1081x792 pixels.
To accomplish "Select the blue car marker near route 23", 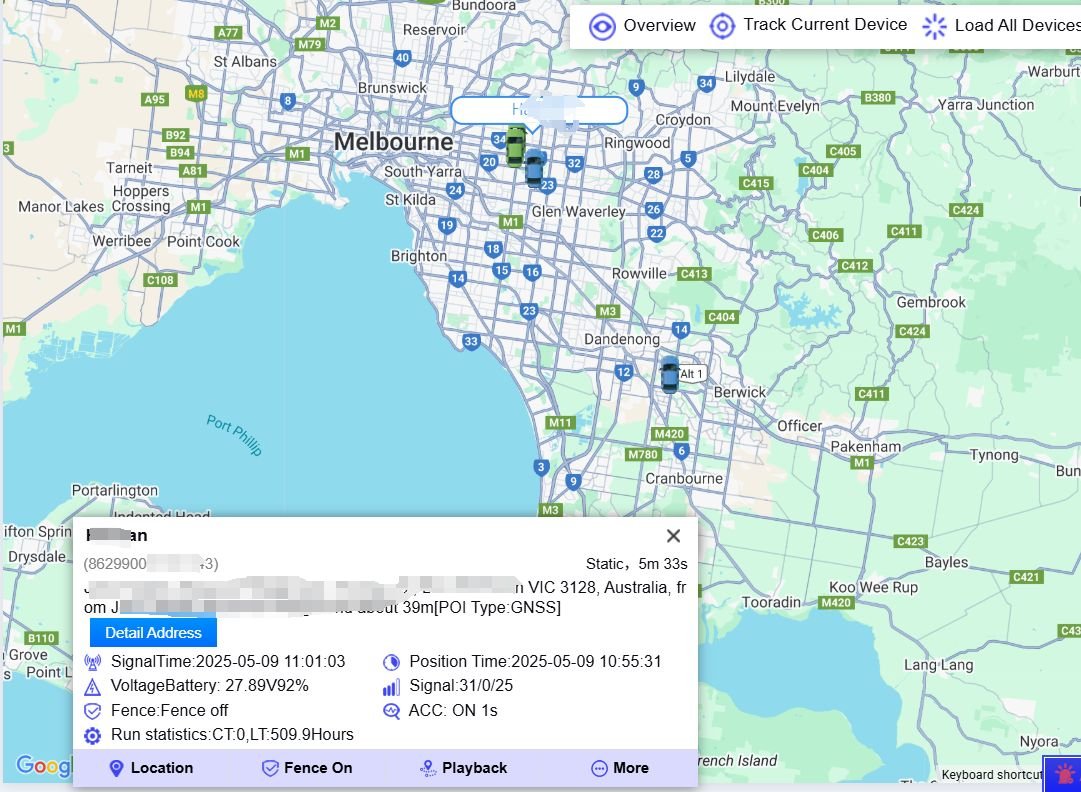I will [x=534, y=170].
